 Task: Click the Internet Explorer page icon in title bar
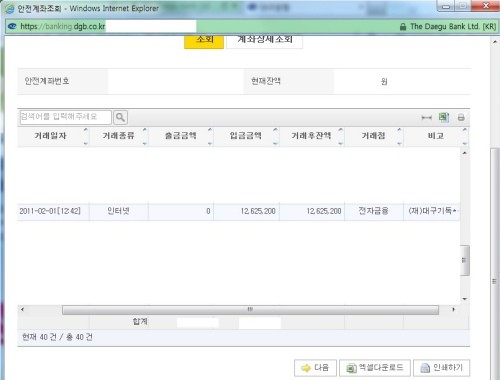[10, 8]
